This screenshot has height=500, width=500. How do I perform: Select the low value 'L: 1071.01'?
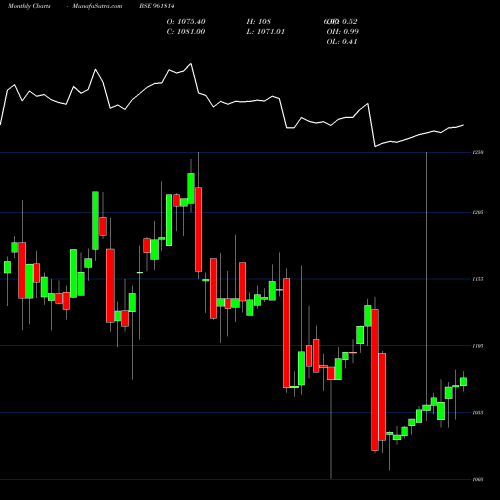[x=266, y=32]
